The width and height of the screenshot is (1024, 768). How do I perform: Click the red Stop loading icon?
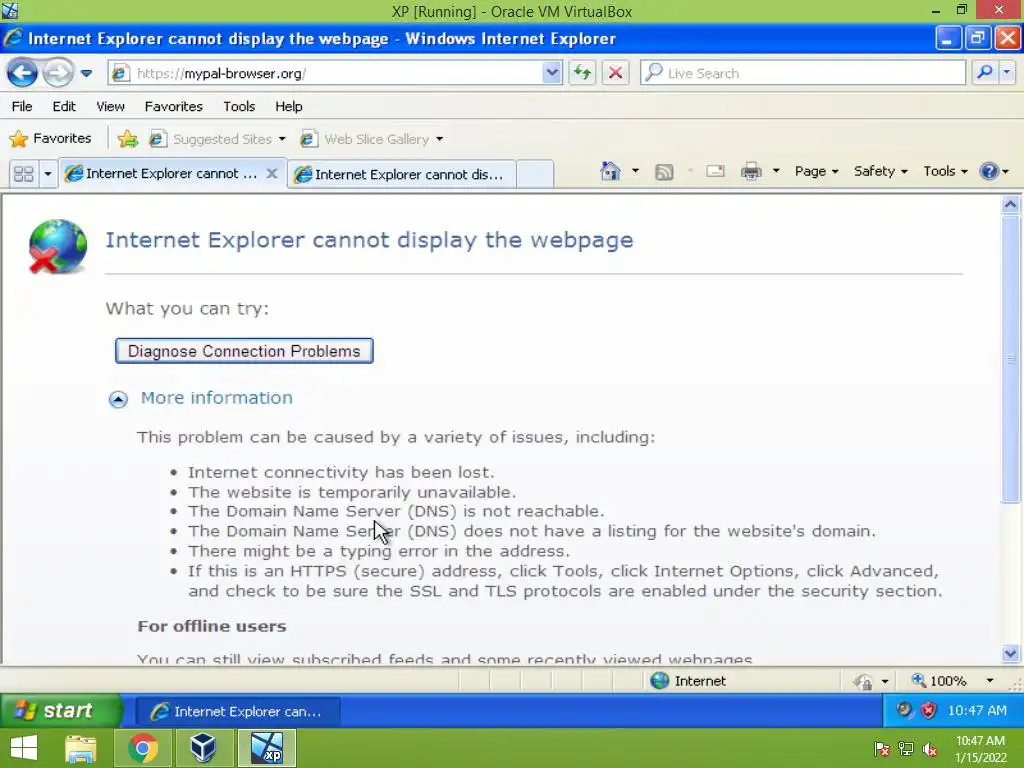tap(615, 72)
